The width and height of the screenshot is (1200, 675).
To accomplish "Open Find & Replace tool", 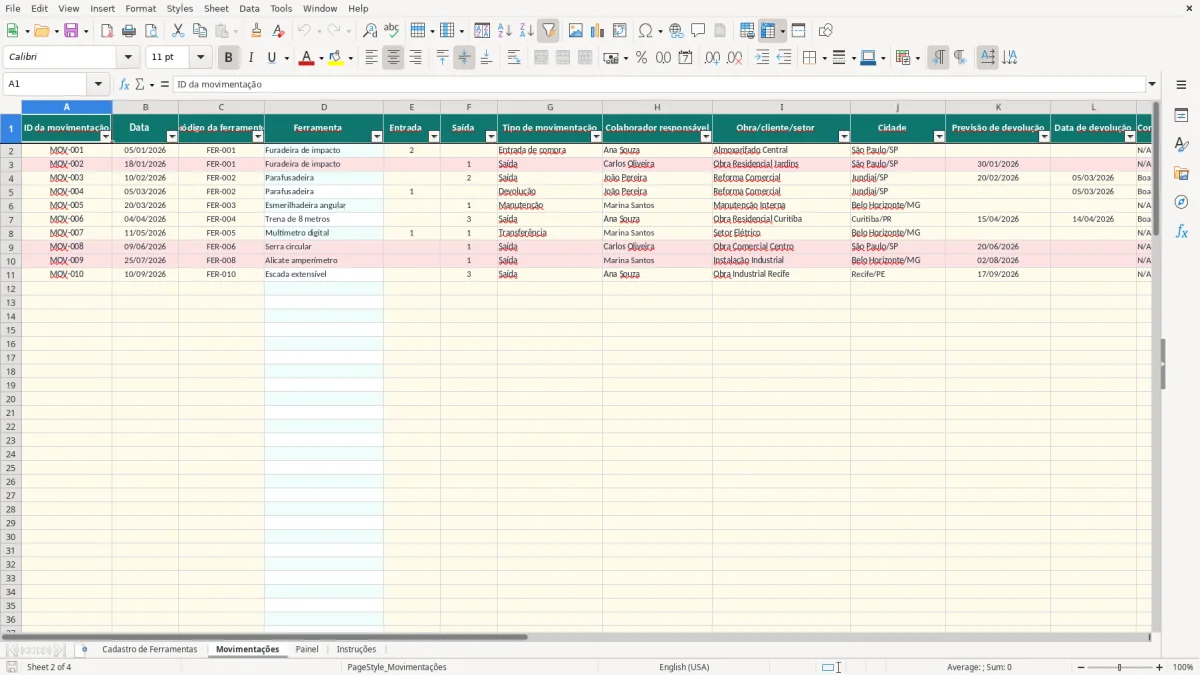I will pyautogui.click(x=370, y=31).
